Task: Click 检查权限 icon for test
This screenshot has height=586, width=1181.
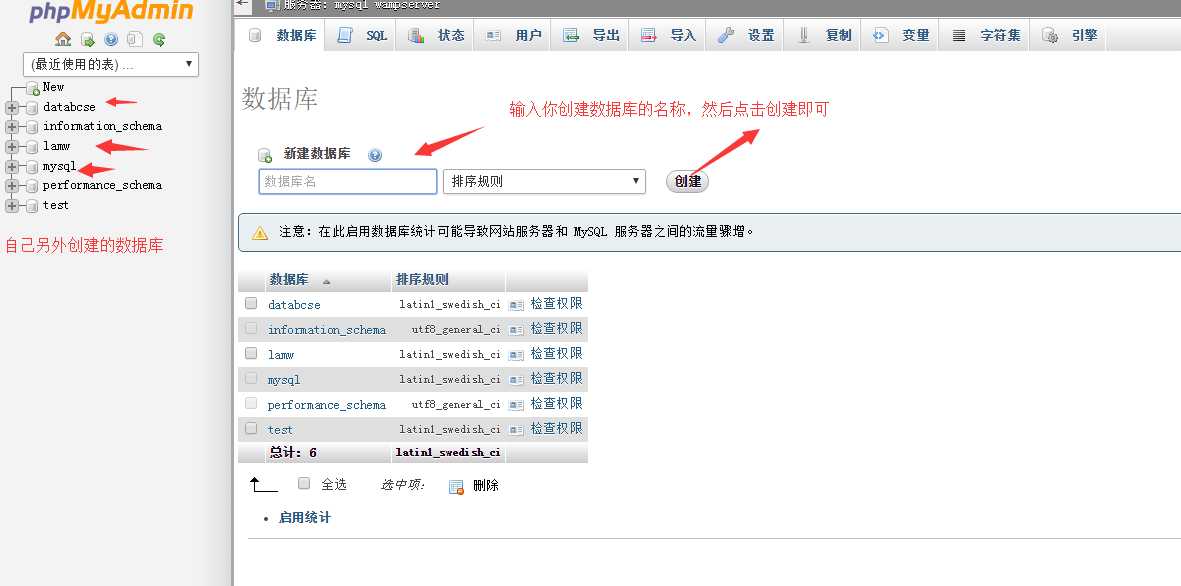Action: click(516, 429)
